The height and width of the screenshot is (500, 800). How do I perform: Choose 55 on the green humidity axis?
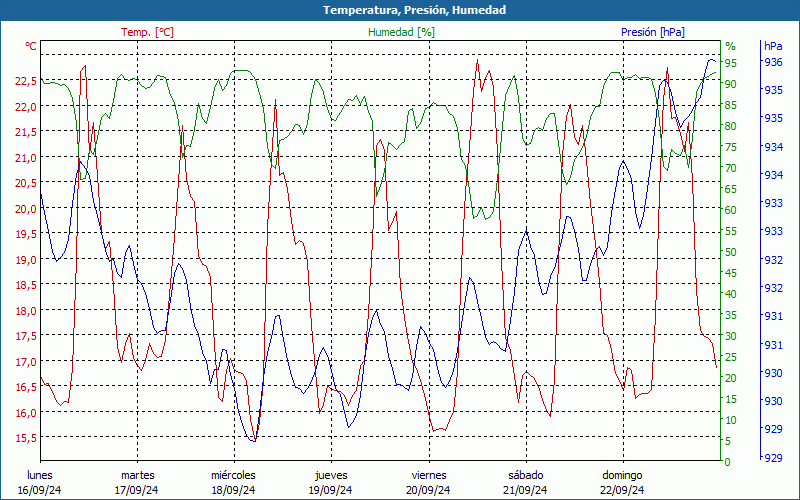pyautogui.click(x=730, y=231)
